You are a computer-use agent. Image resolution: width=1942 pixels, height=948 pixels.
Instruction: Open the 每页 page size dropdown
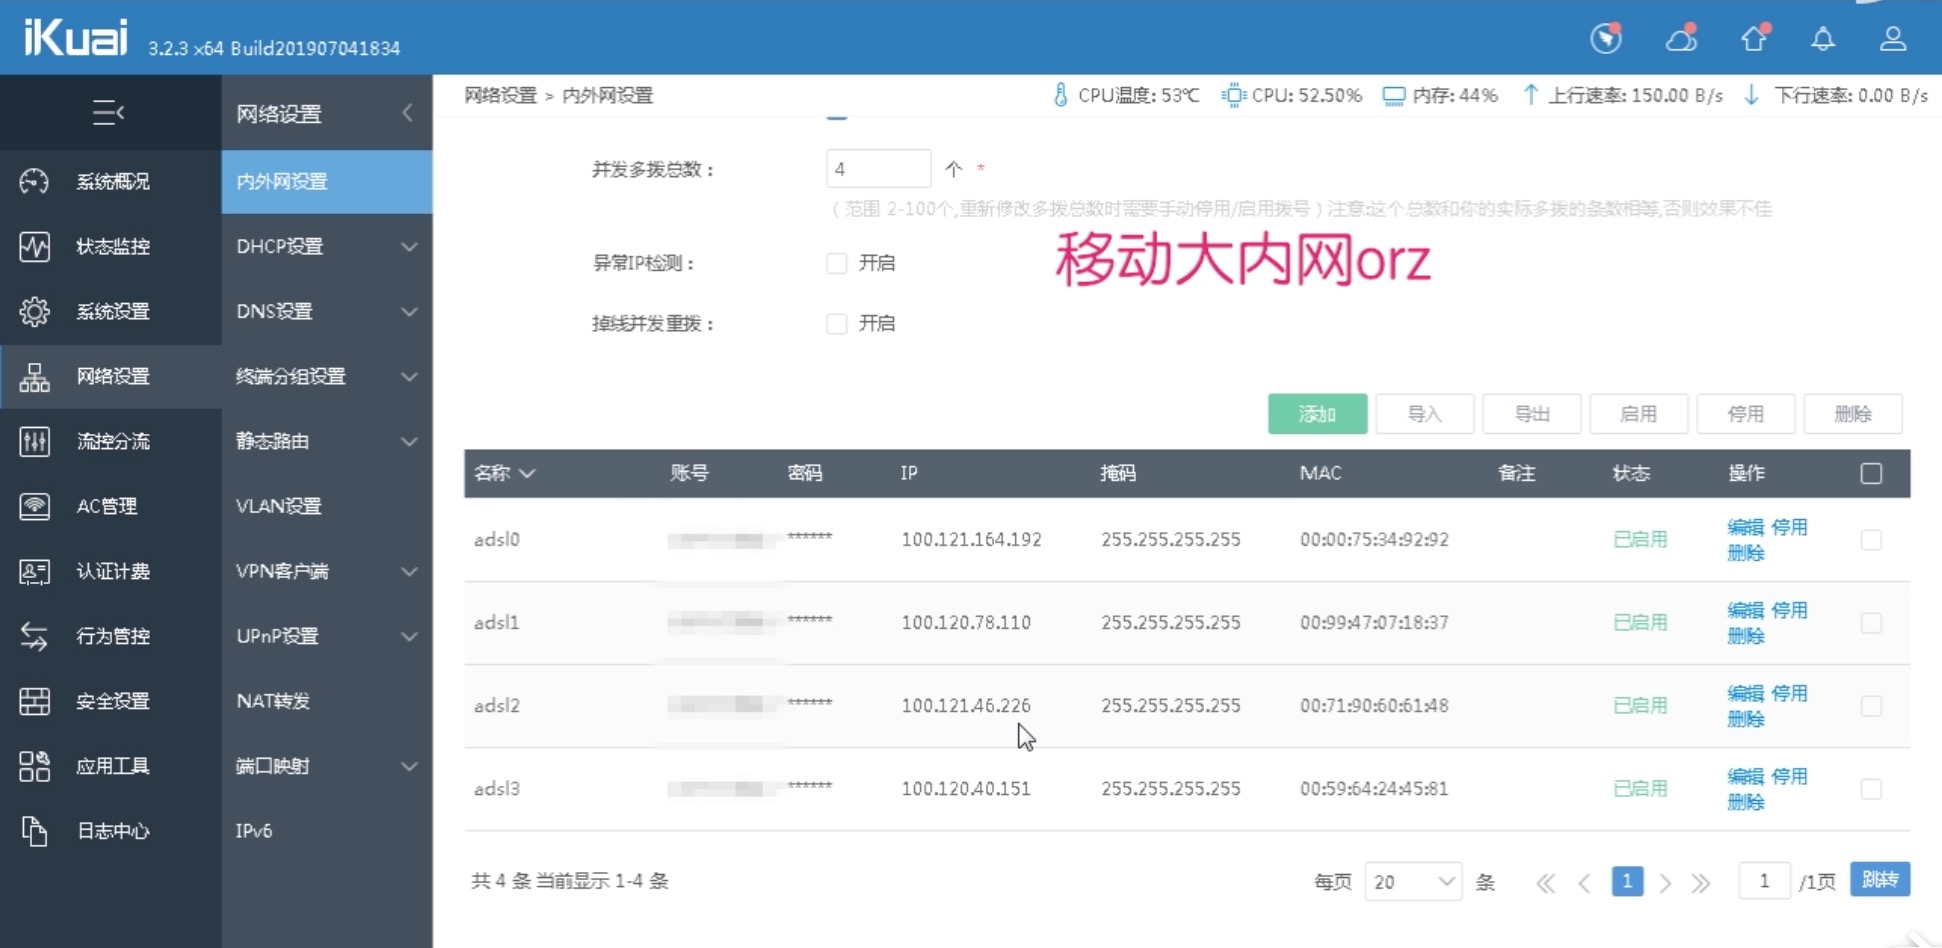[x=1412, y=881]
